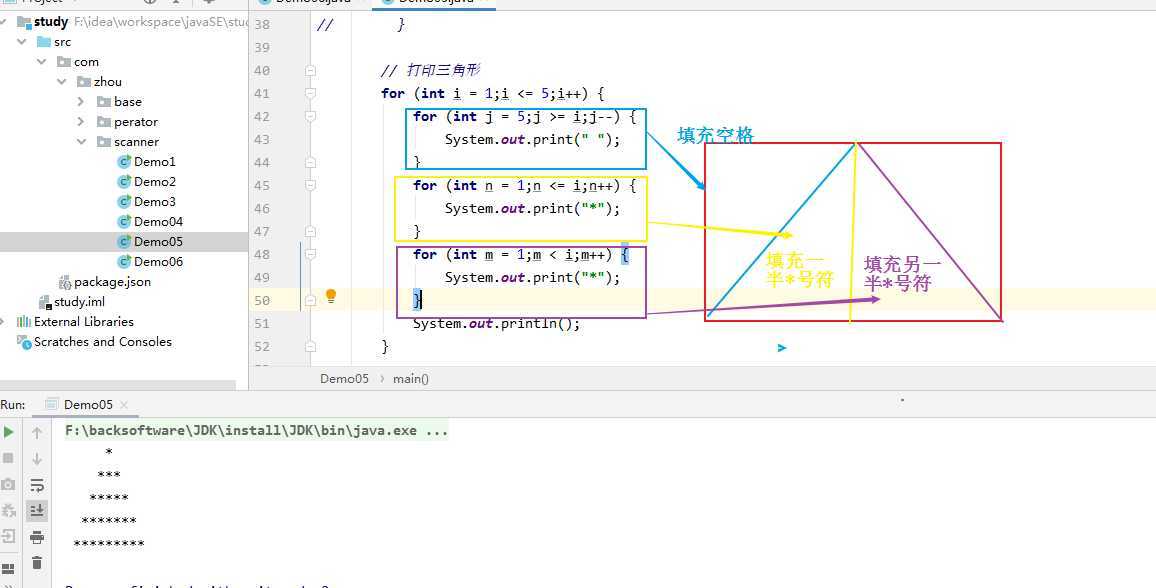Click the Print icon in Run console
Image resolution: width=1156 pixels, height=588 pixels.
37,537
